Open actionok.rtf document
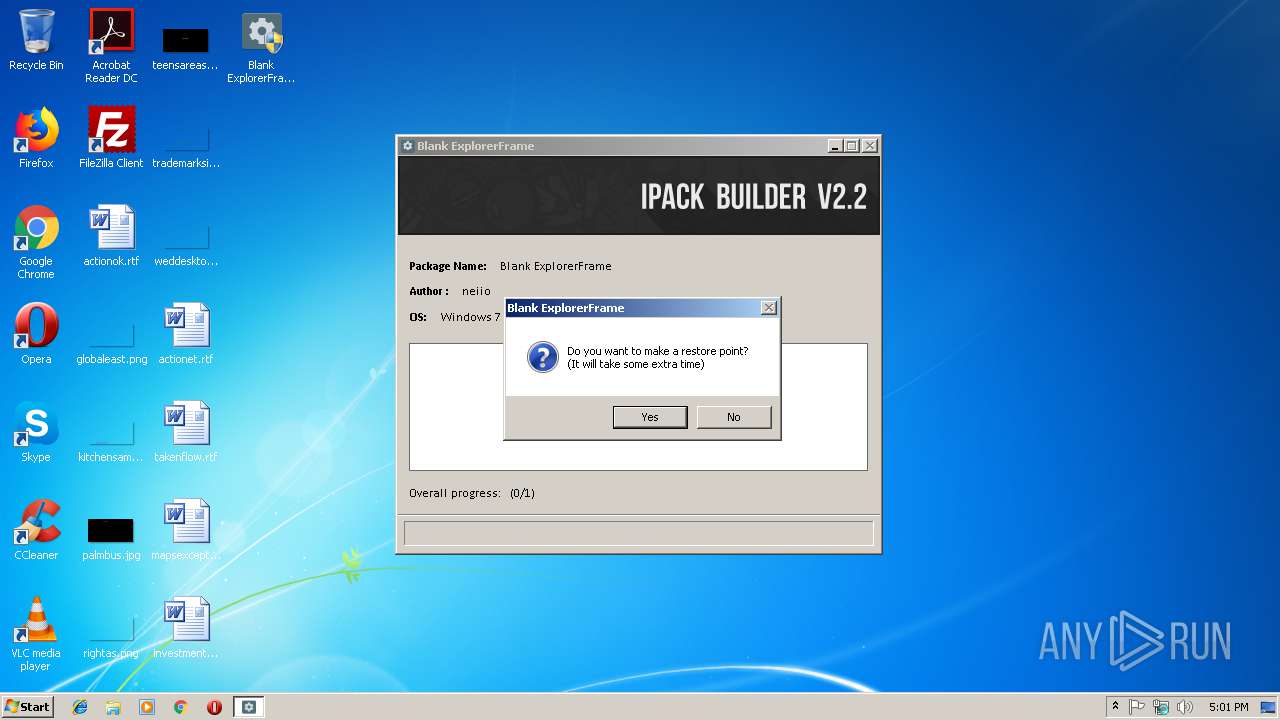Screen dimensions: 1280x720 pyautogui.click(x=111, y=237)
